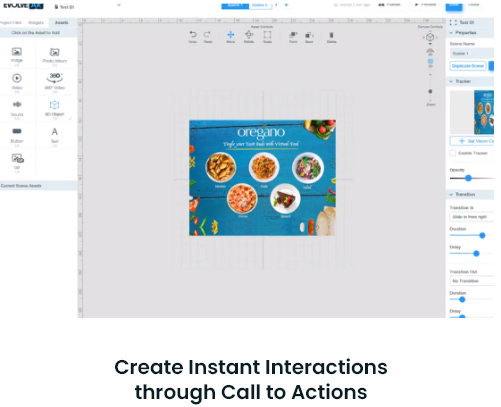
Task: Click the fullscreen brackets icon in properties header
Action: [453, 22]
